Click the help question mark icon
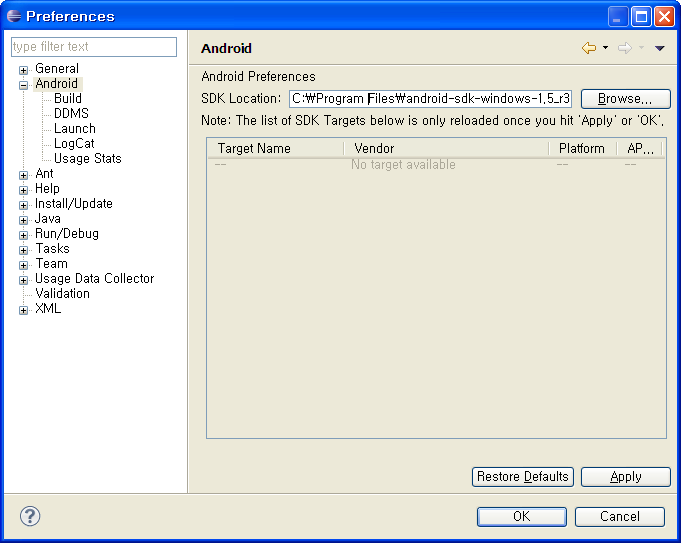Image resolution: width=681 pixels, height=543 pixels. pyautogui.click(x=30, y=516)
